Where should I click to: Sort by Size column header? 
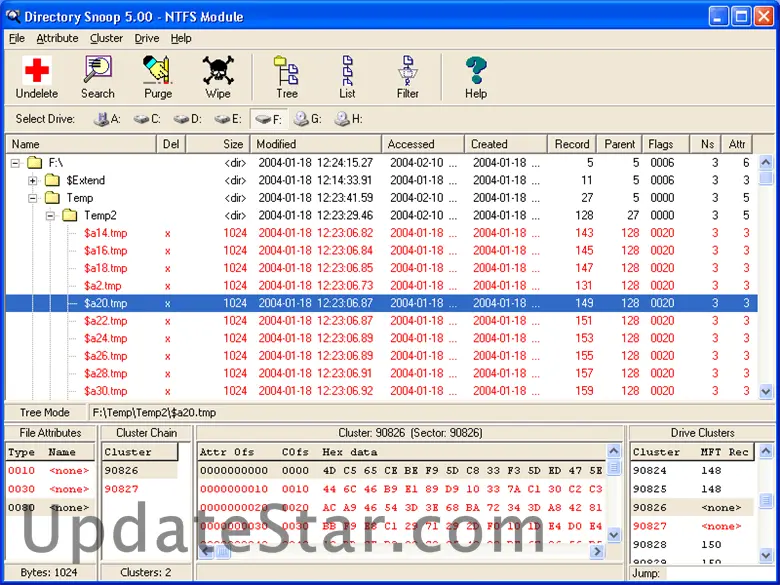click(x=218, y=144)
